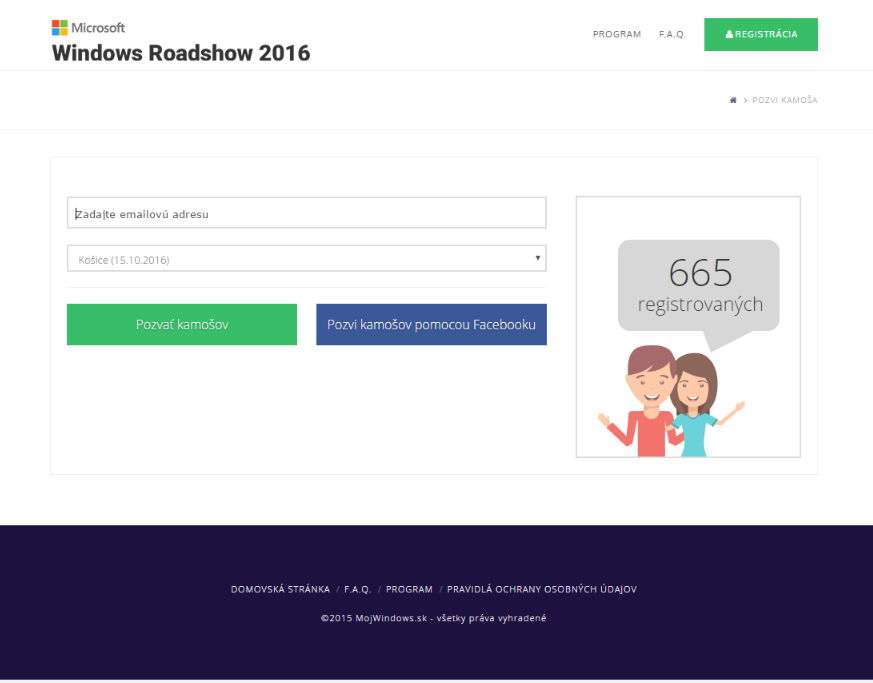Click the ©2015 MojWindows.sk copyright text
Image resolution: width=873 pixels, height=683 pixels.
[433, 618]
